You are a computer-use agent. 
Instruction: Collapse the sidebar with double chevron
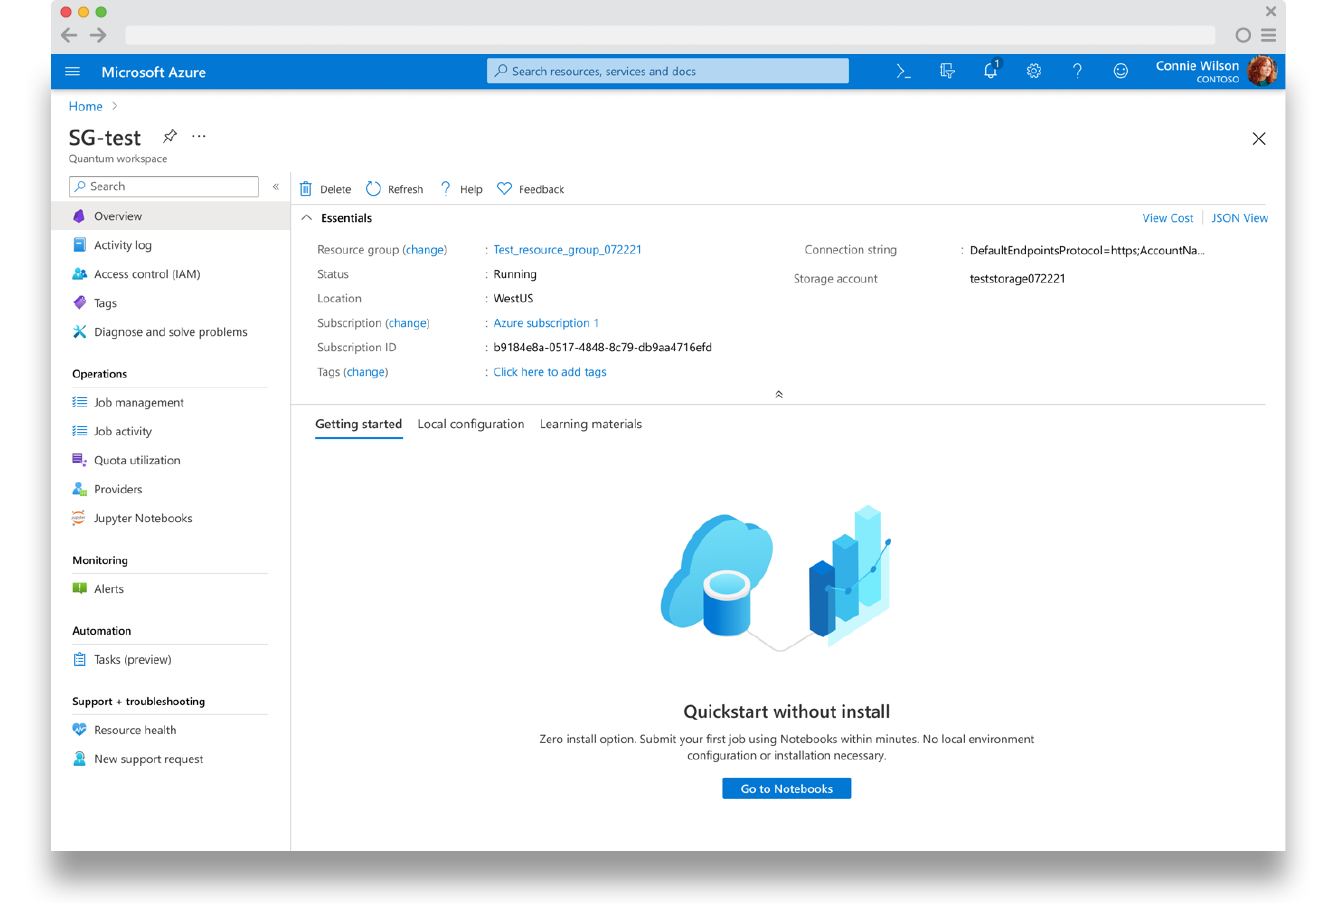click(276, 187)
